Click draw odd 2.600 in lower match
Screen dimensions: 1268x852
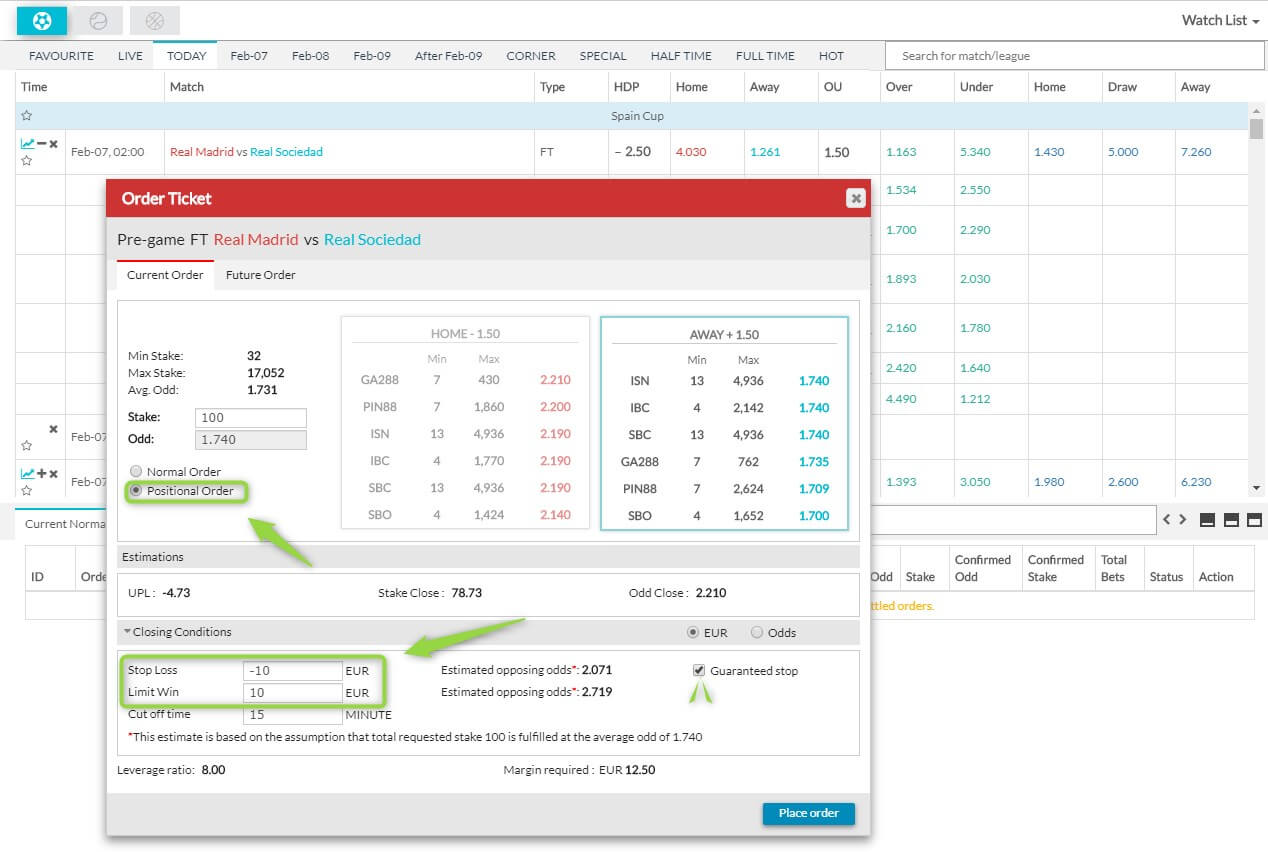click(1123, 482)
